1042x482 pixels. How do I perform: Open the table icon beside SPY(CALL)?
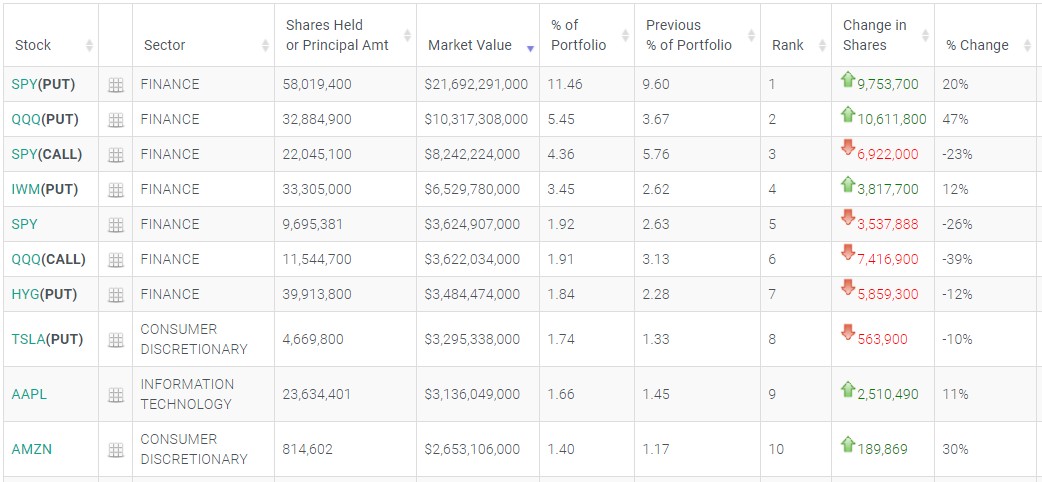click(116, 155)
